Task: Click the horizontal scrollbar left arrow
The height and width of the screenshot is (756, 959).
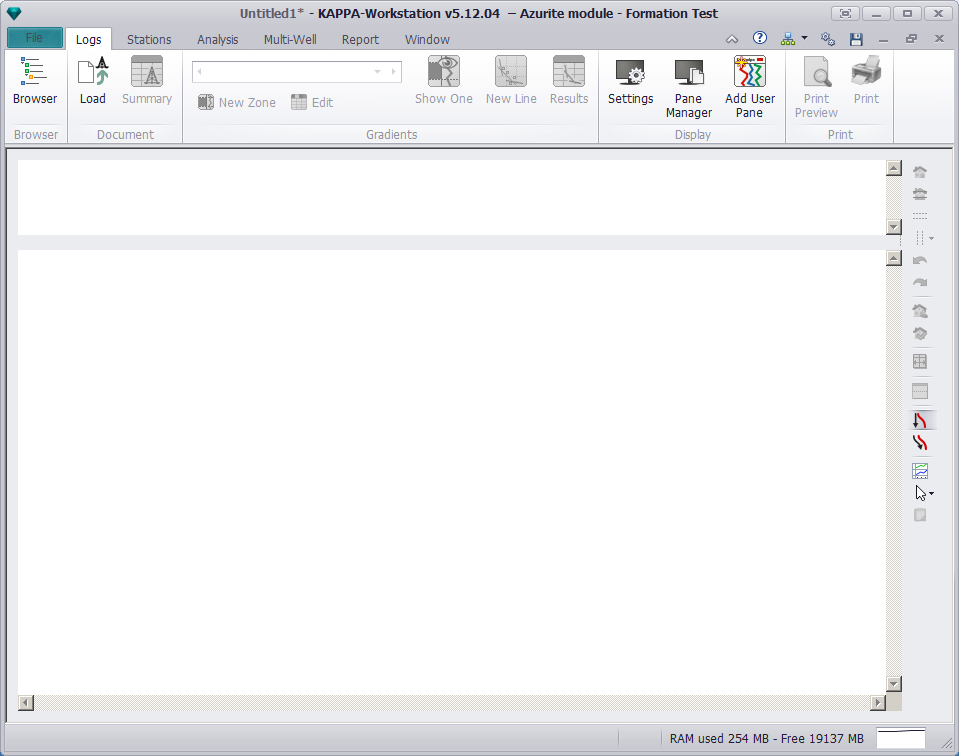Action: 26,703
